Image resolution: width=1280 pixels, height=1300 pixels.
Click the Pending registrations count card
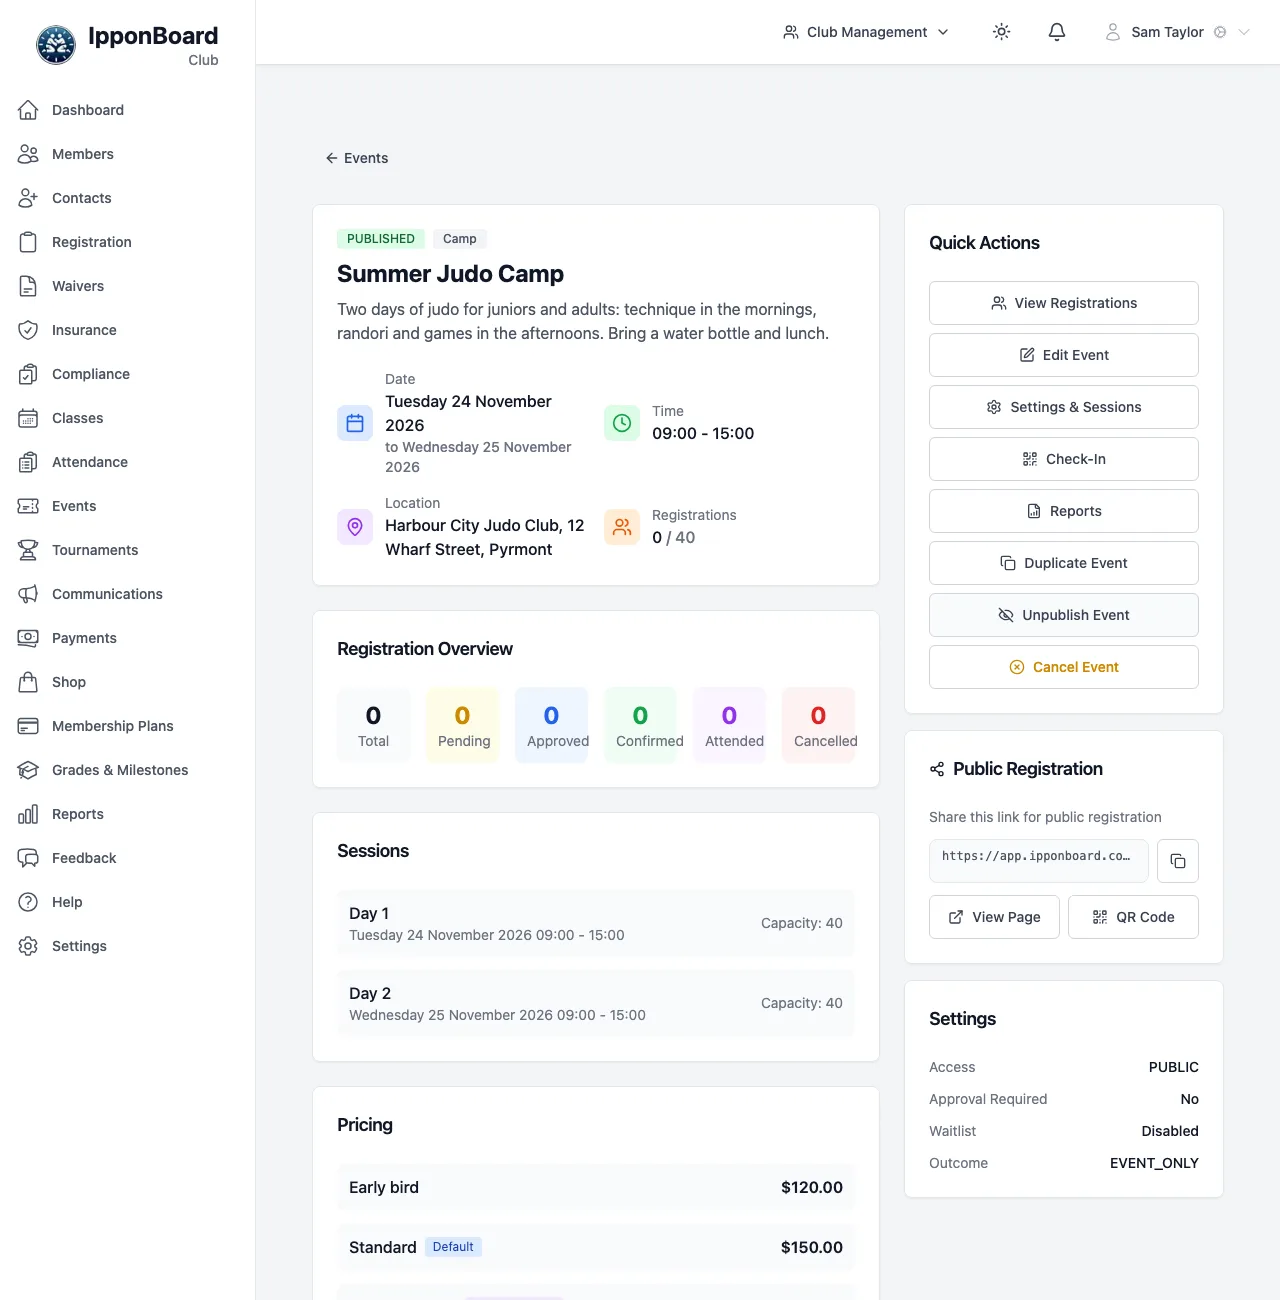pos(463,725)
